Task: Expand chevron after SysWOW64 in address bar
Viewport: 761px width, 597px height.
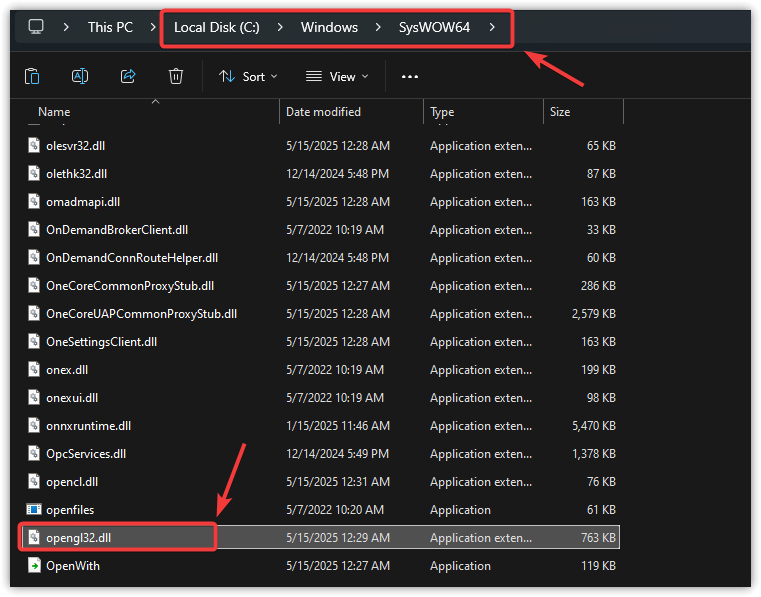Action: pos(492,27)
